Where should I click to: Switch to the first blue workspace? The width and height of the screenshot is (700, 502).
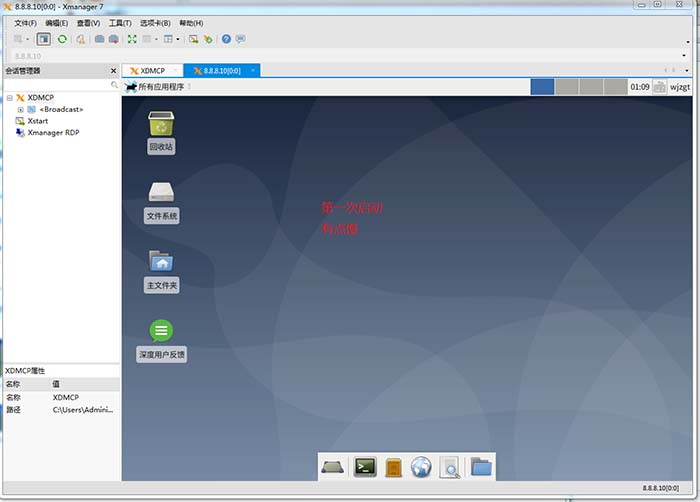click(542, 87)
